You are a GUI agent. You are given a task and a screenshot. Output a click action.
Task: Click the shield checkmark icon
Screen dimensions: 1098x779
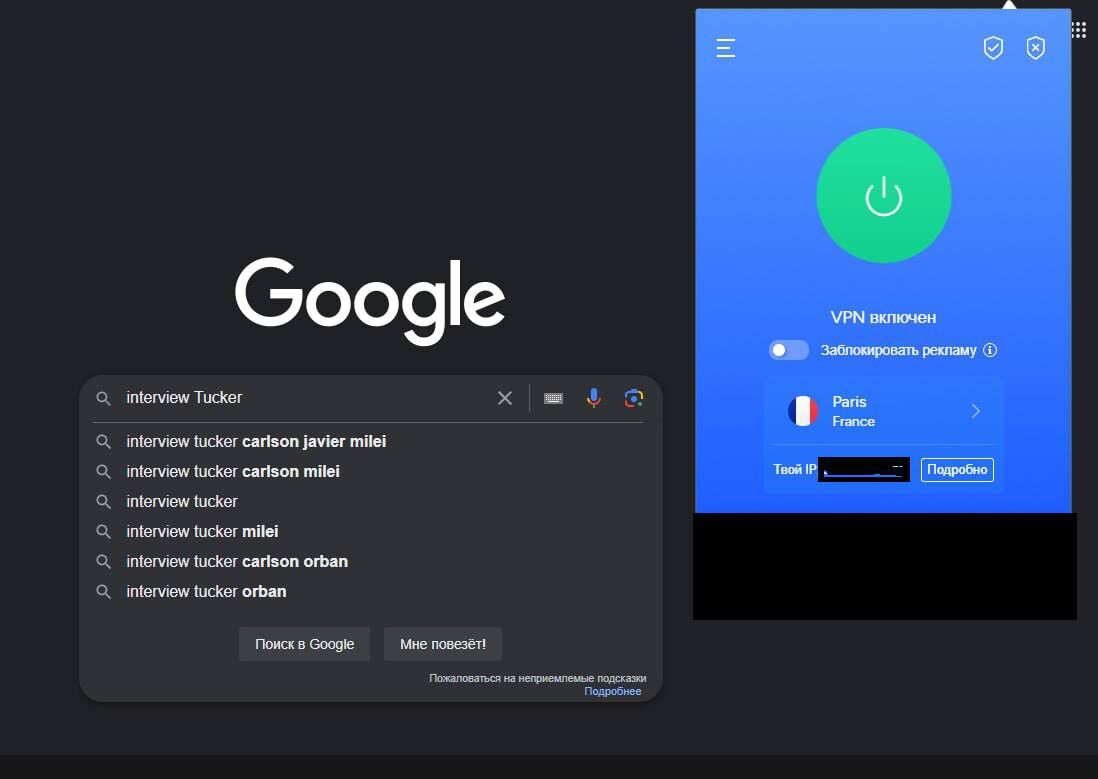993,48
